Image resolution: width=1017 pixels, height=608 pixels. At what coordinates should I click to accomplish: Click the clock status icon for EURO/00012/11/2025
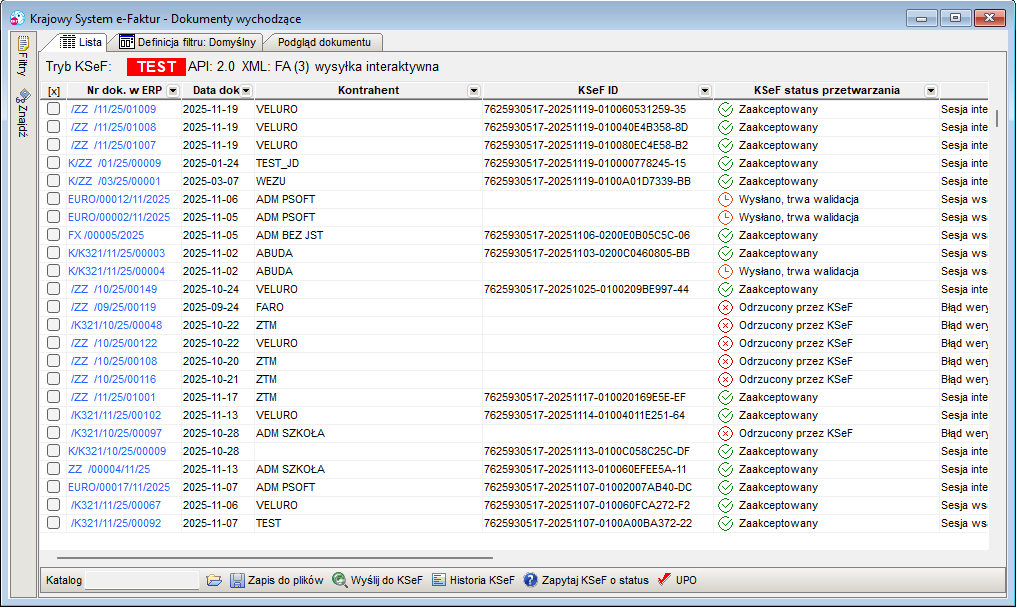coord(726,199)
